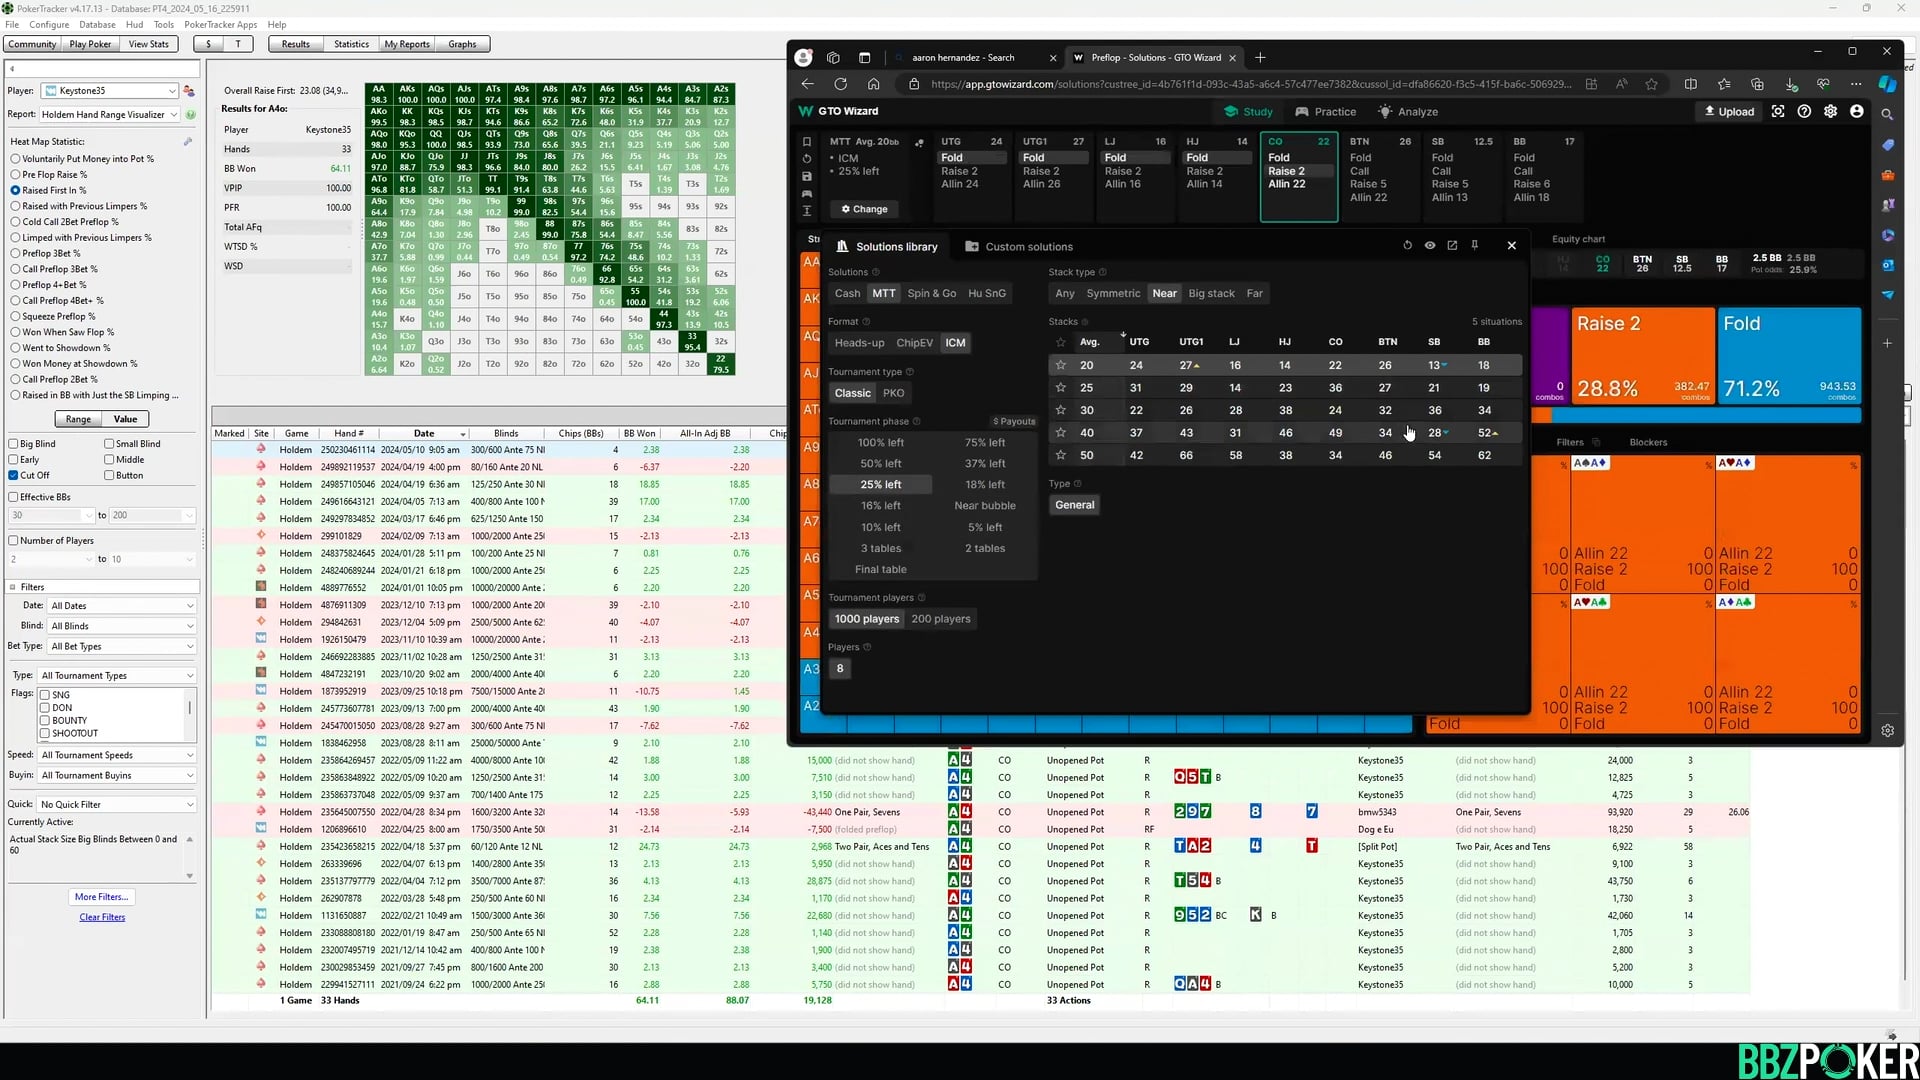This screenshot has width=1920, height=1080.
Task: Switch to Custom solutions tab
Action: tap(1019, 247)
